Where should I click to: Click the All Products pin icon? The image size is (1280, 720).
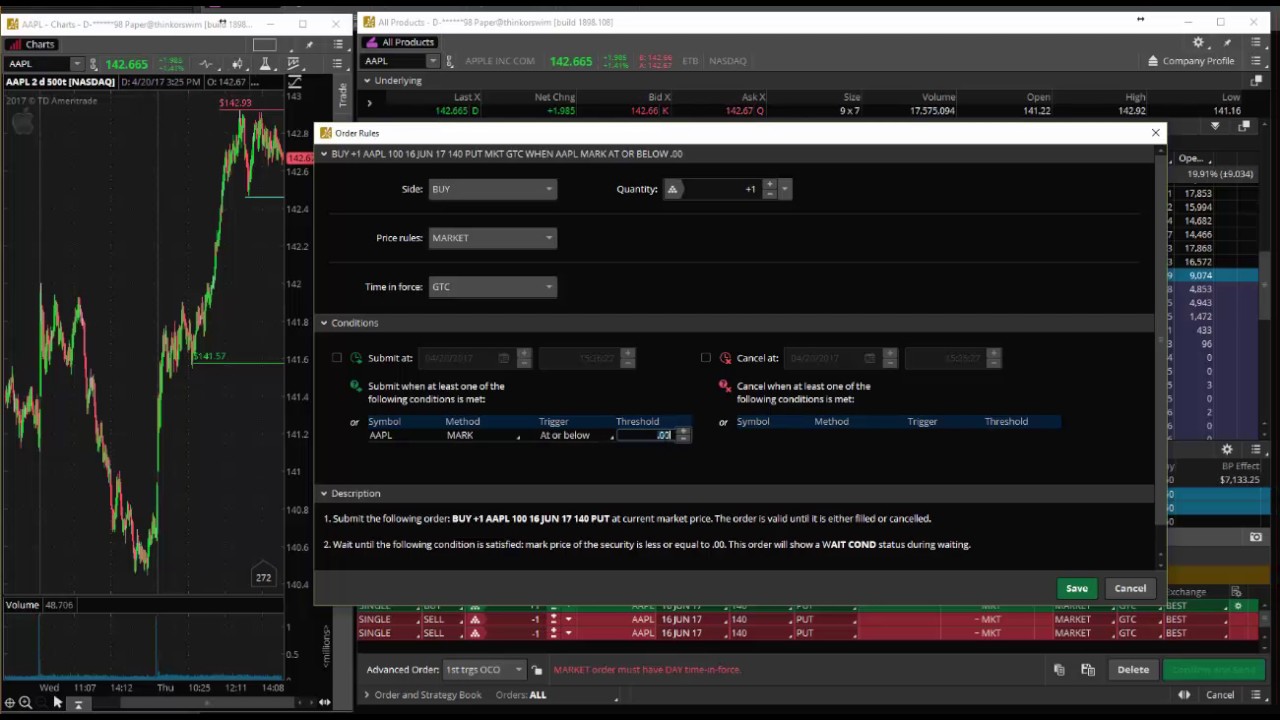[1228, 43]
